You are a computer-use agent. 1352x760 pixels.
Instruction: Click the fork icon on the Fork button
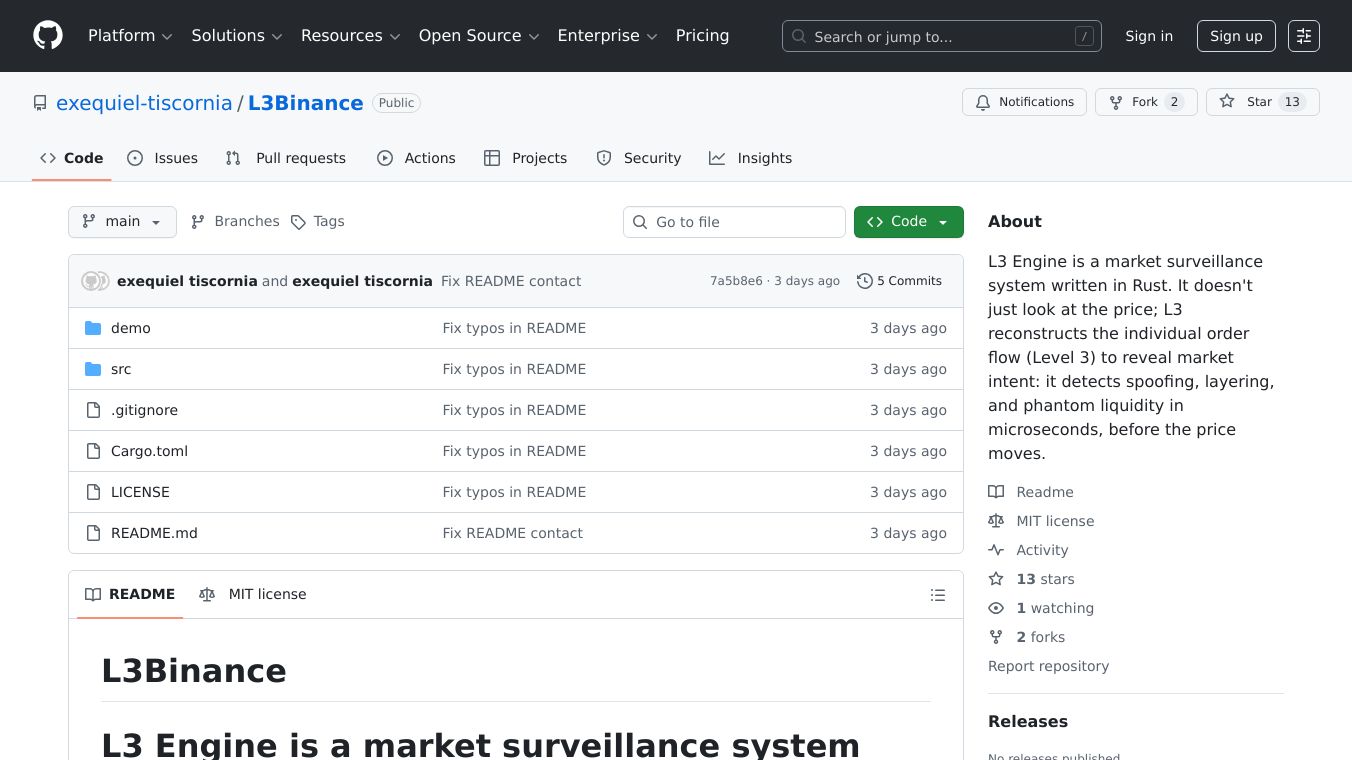click(x=1115, y=101)
